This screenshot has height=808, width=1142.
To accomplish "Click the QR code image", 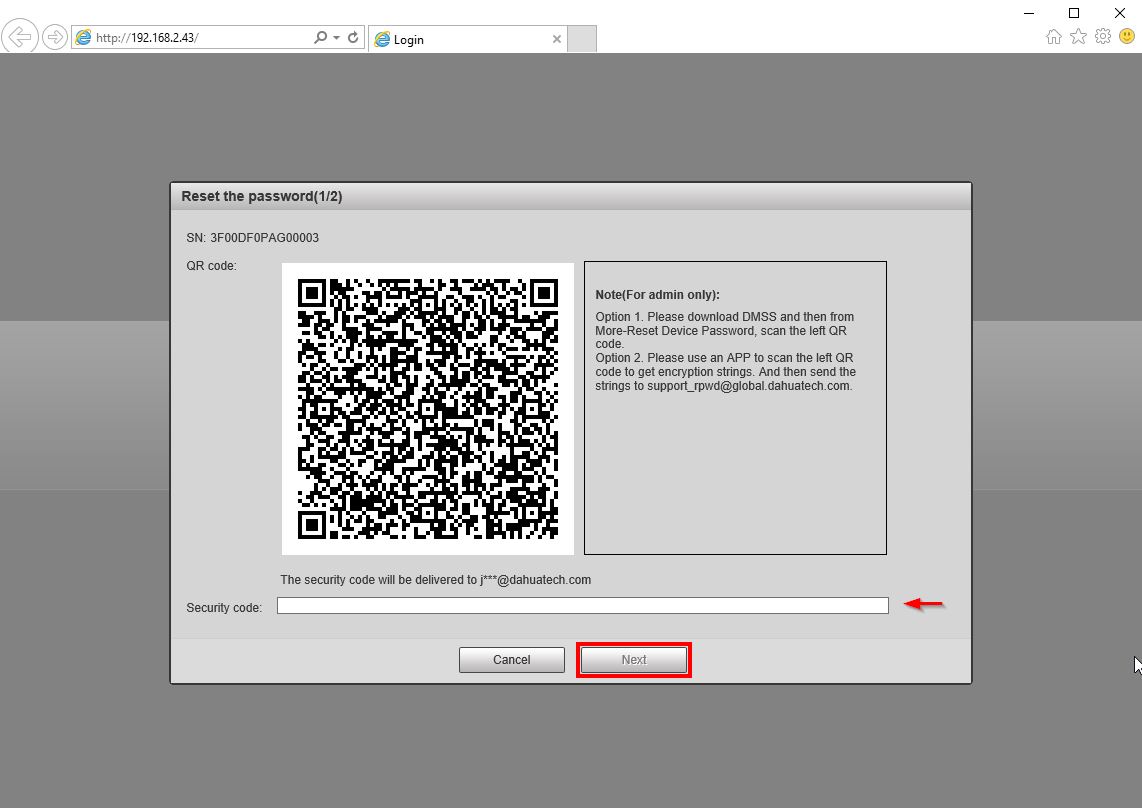I will tap(427, 408).
